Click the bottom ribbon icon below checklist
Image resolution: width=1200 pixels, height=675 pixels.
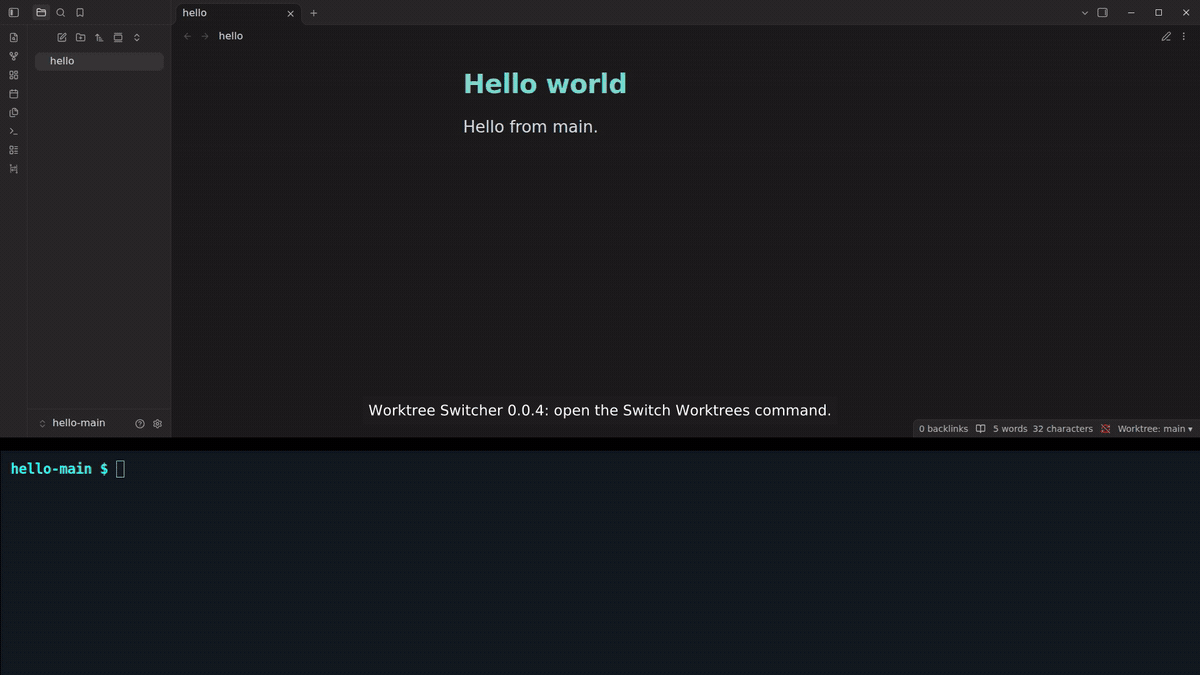point(13,169)
